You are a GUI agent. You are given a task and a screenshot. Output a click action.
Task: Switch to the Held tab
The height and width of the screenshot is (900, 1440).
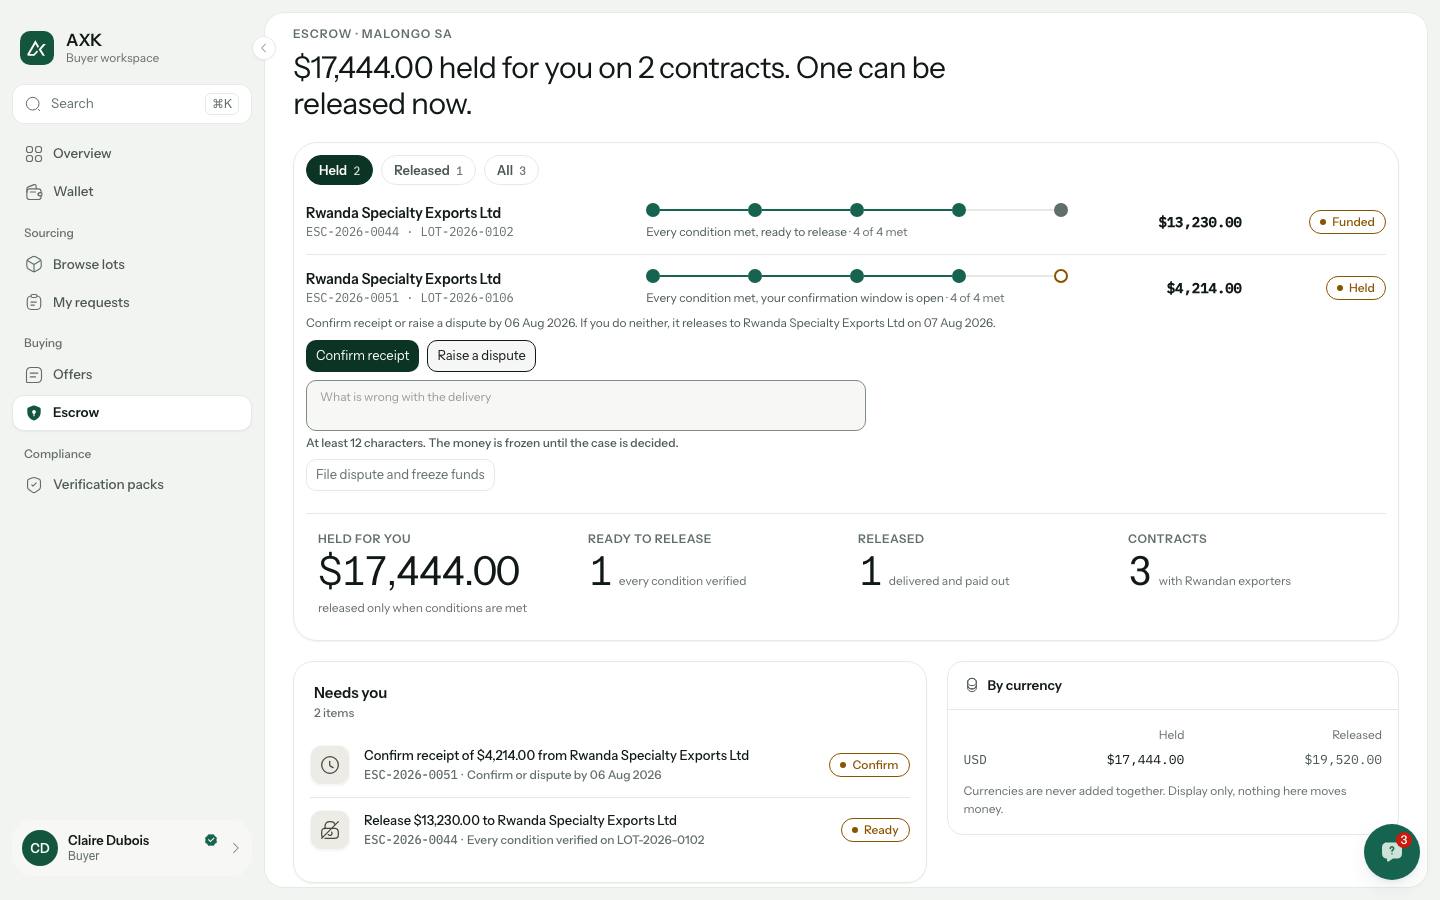tap(339, 171)
